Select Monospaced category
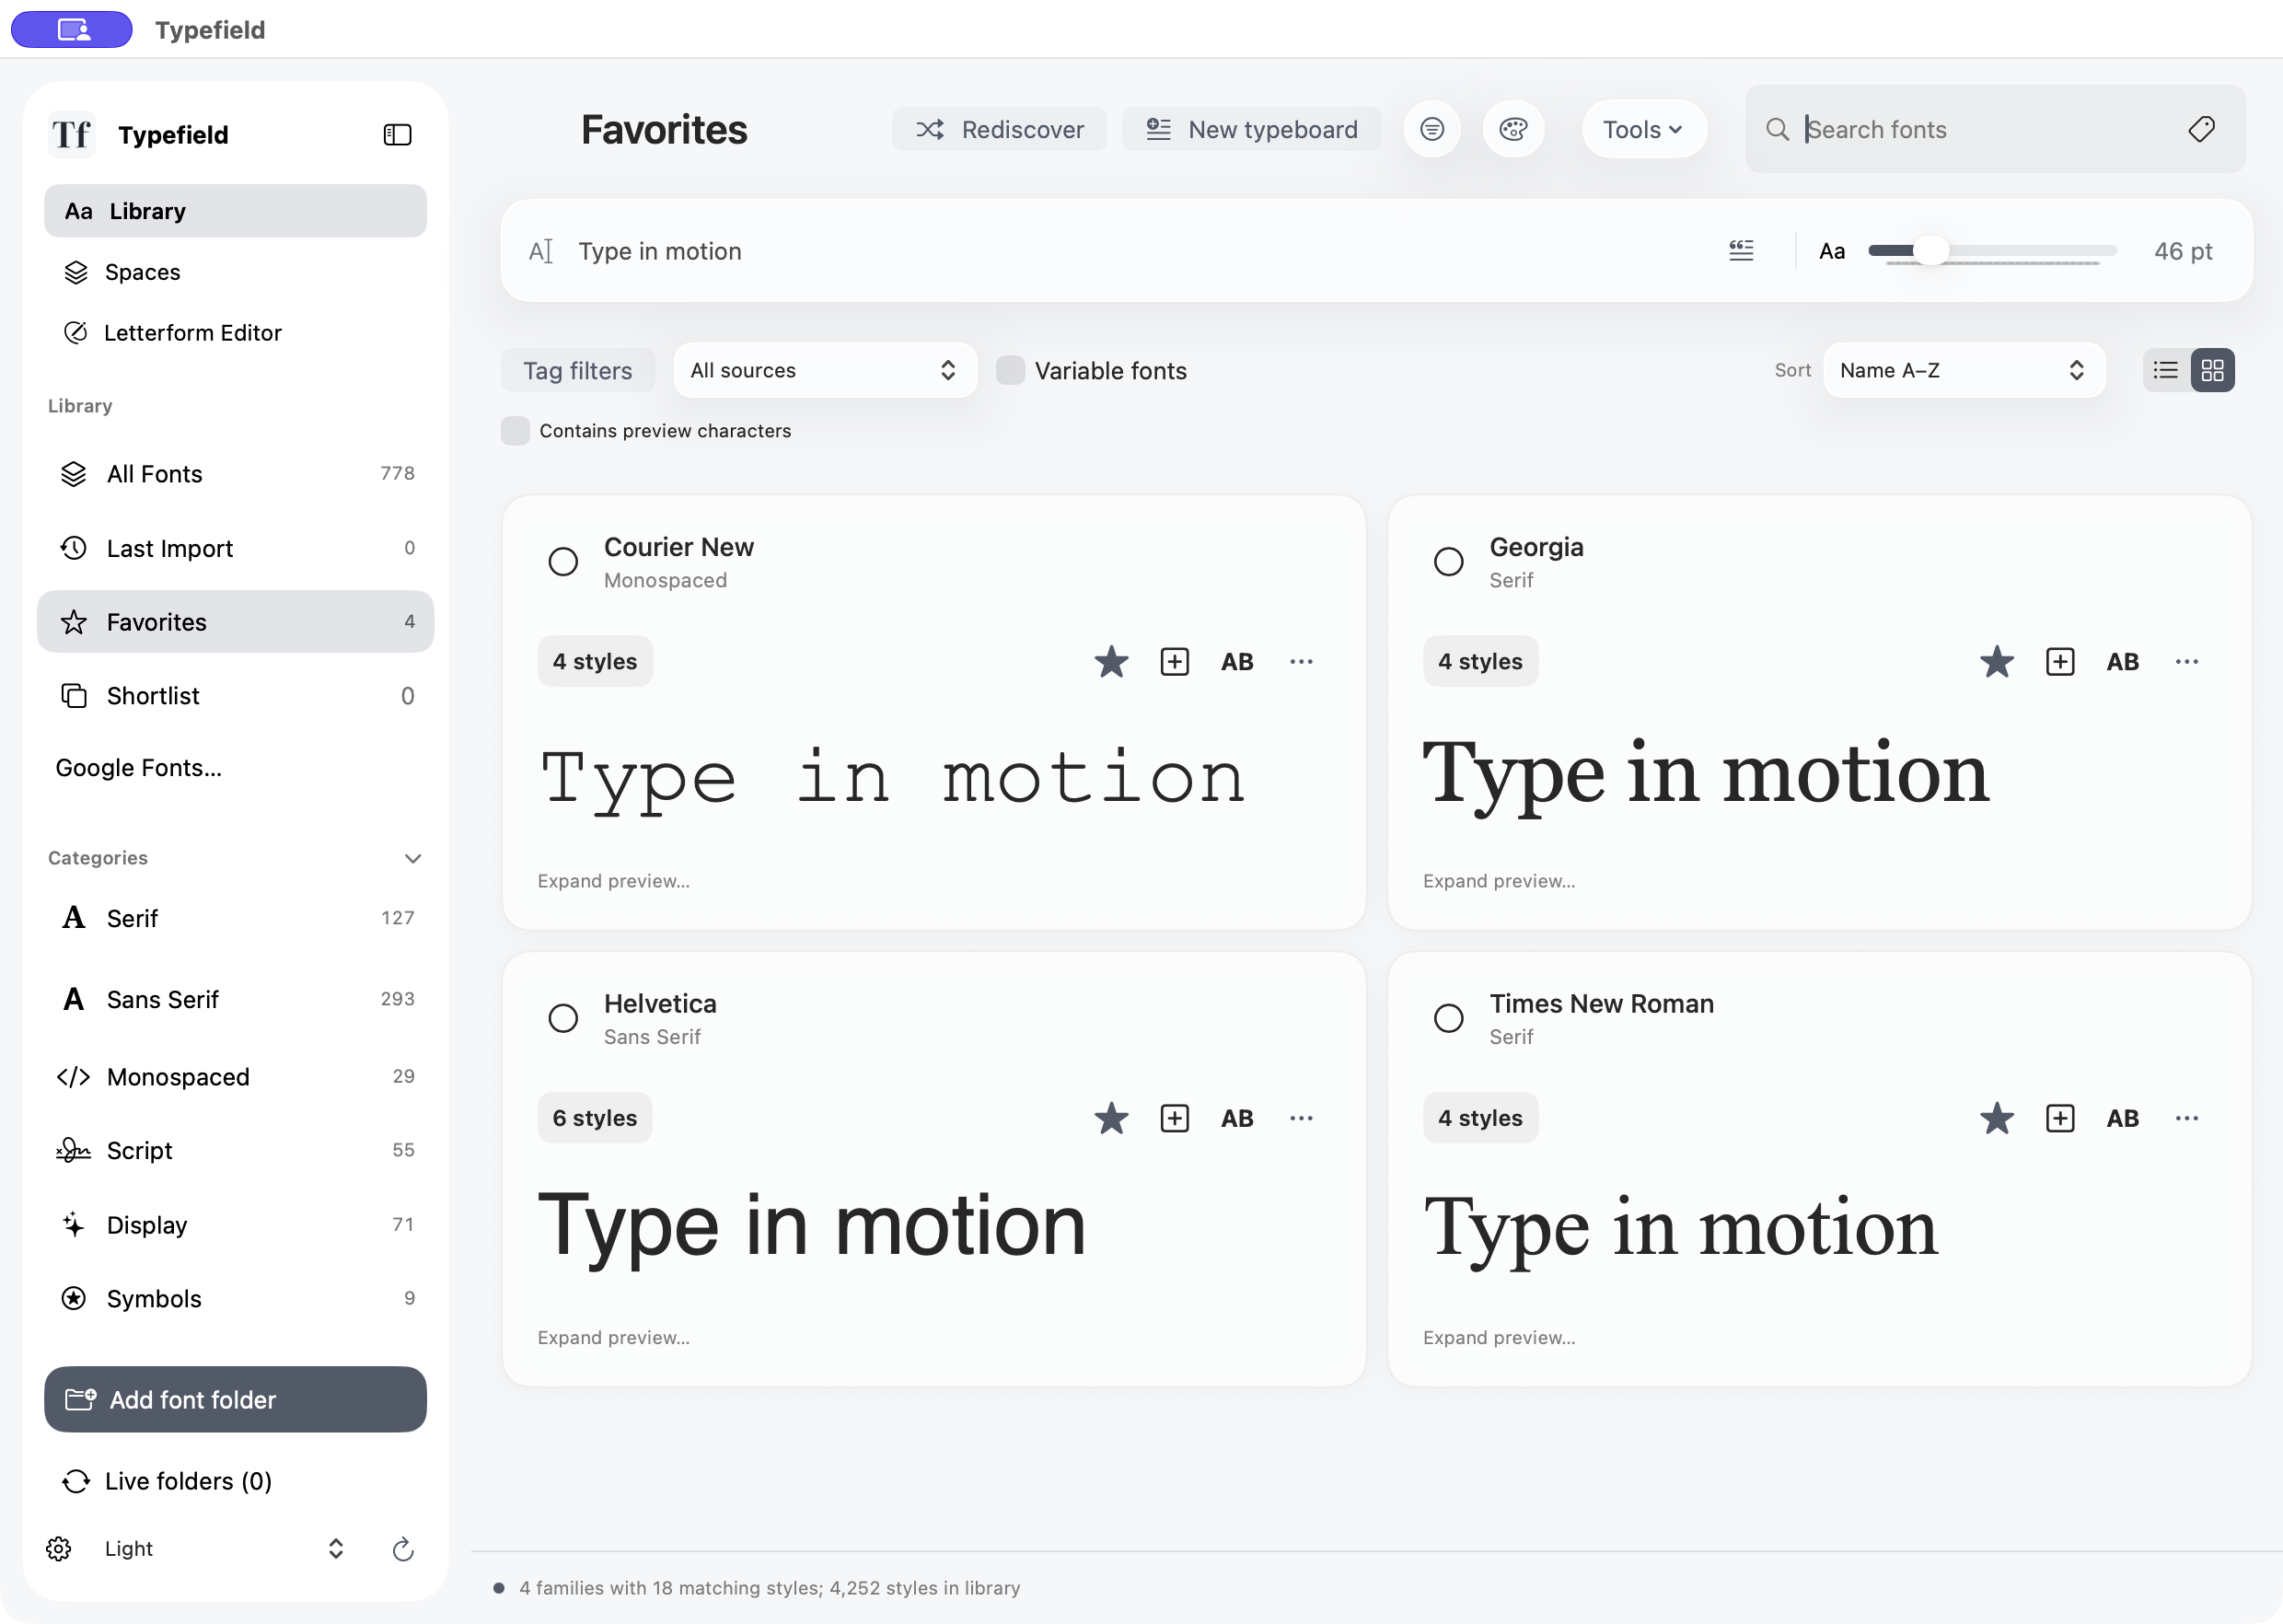 [235, 1077]
